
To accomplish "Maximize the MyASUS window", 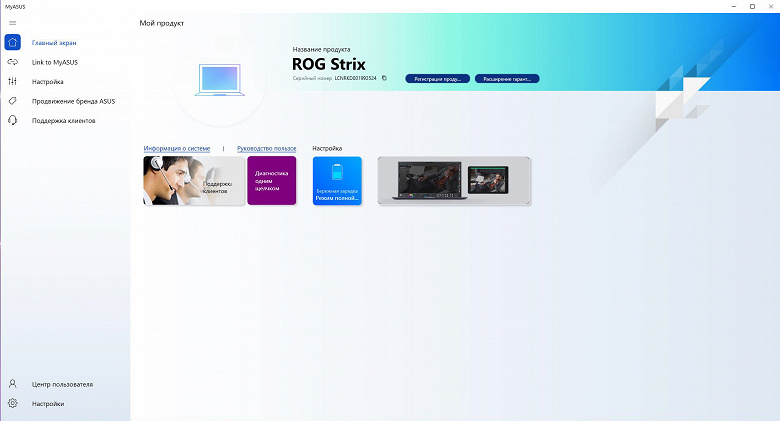I will 752,6.
